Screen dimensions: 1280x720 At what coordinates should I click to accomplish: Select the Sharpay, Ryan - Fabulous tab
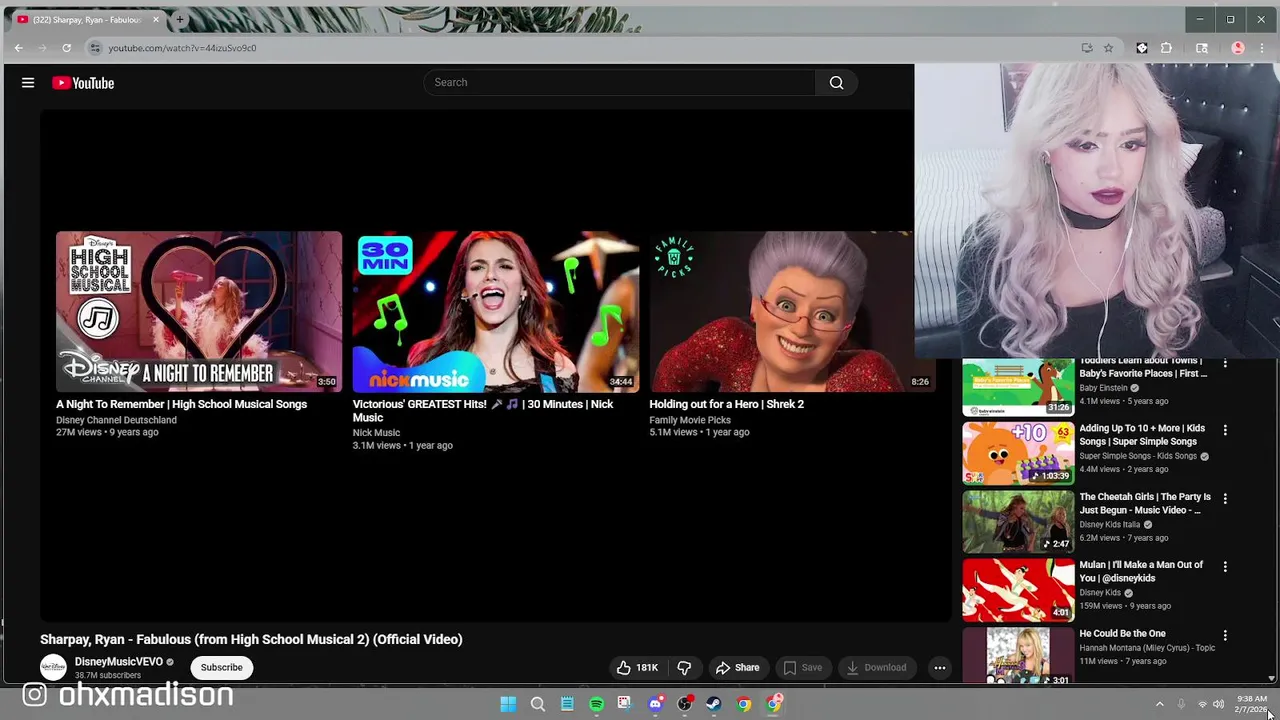click(x=87, y=19)
